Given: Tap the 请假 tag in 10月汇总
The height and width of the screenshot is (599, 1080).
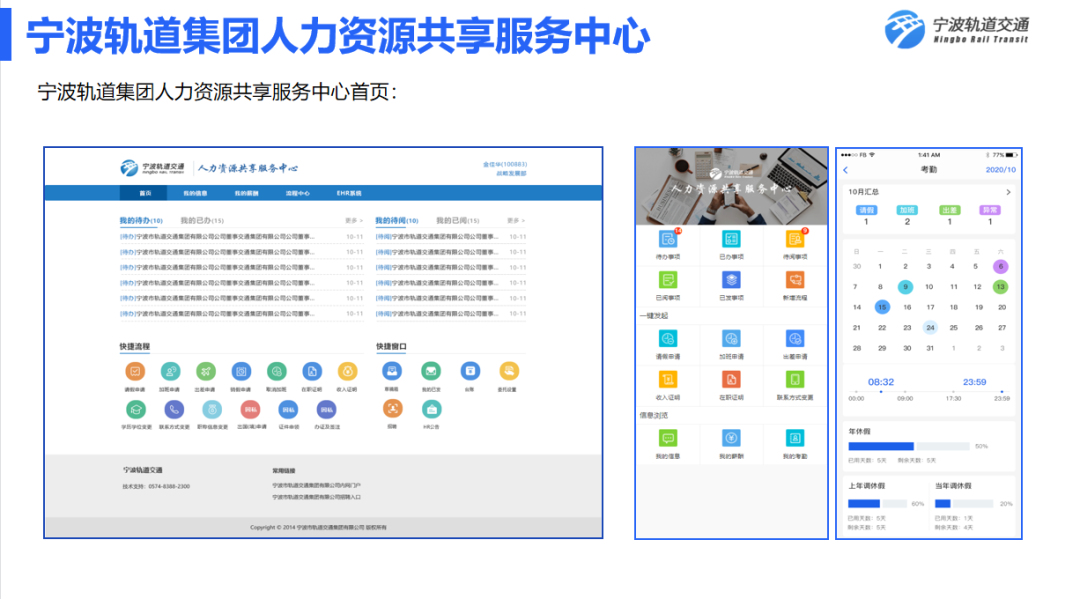Looking at the screenshot, I should pyautogui.click(x=866, y=210).
